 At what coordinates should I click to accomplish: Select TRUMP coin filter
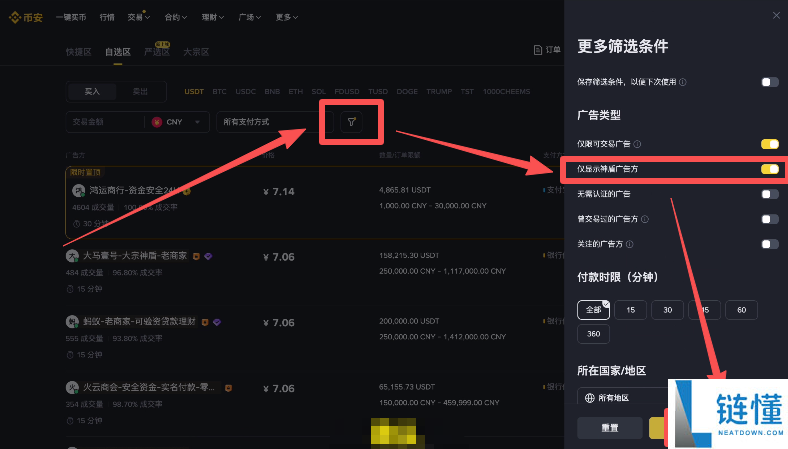point(439,92)
